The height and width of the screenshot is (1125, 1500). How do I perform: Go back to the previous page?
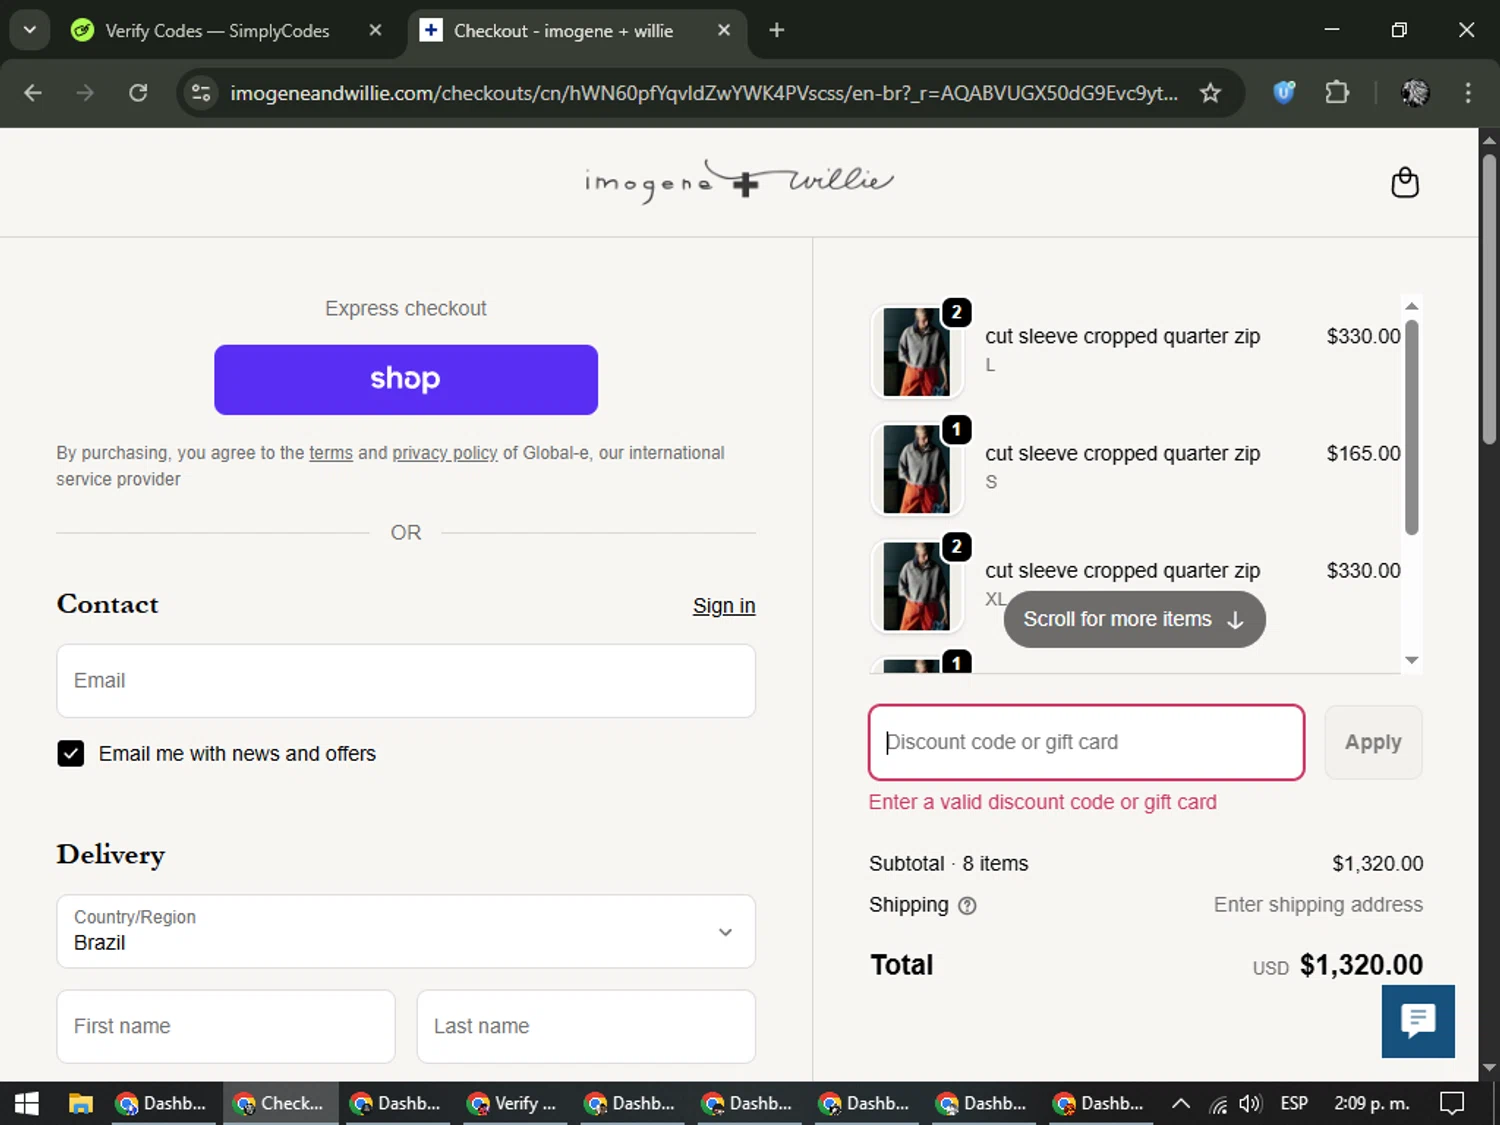click(33, 93)
